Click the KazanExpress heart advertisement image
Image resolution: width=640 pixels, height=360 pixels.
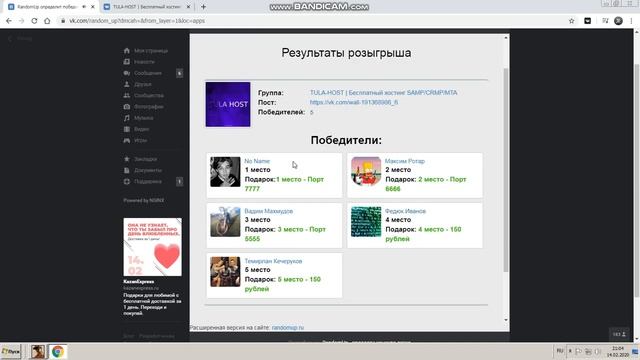[x=153, y=247]
